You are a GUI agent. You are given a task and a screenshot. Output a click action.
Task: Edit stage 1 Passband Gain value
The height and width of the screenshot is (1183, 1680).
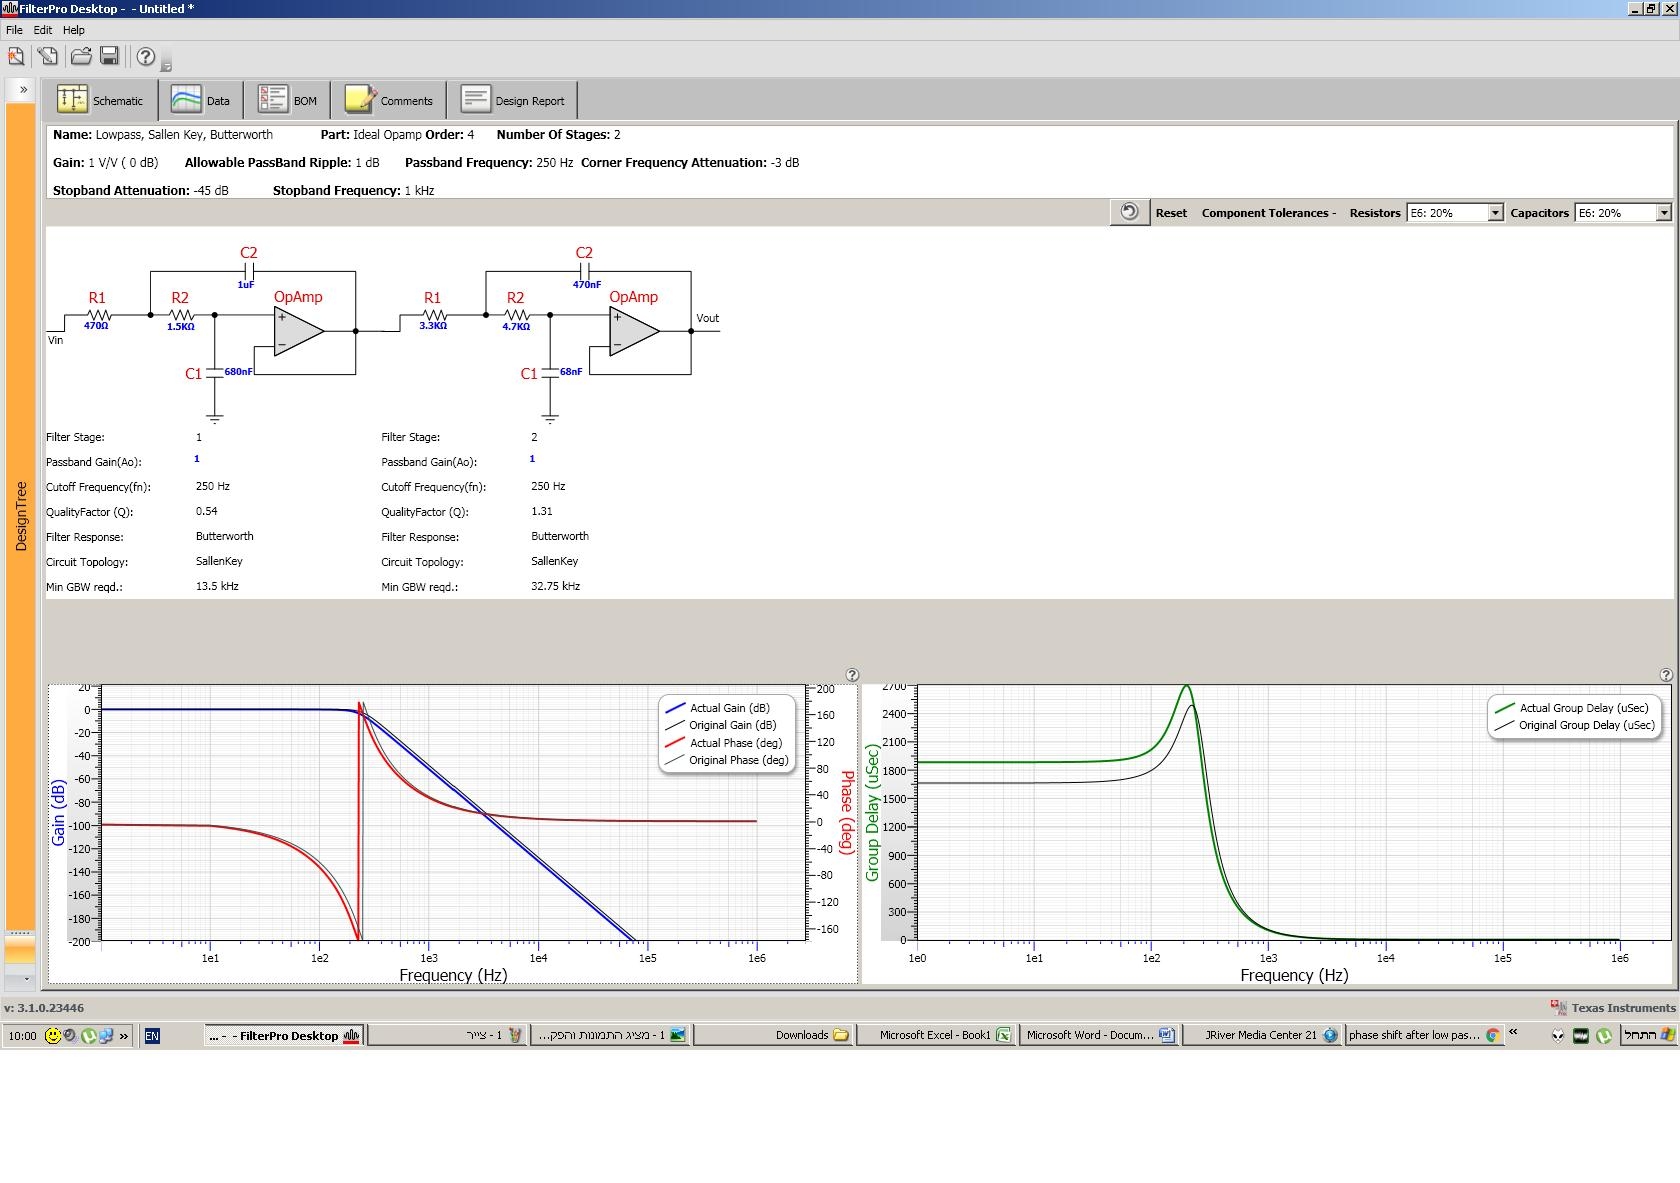[197, 459]
